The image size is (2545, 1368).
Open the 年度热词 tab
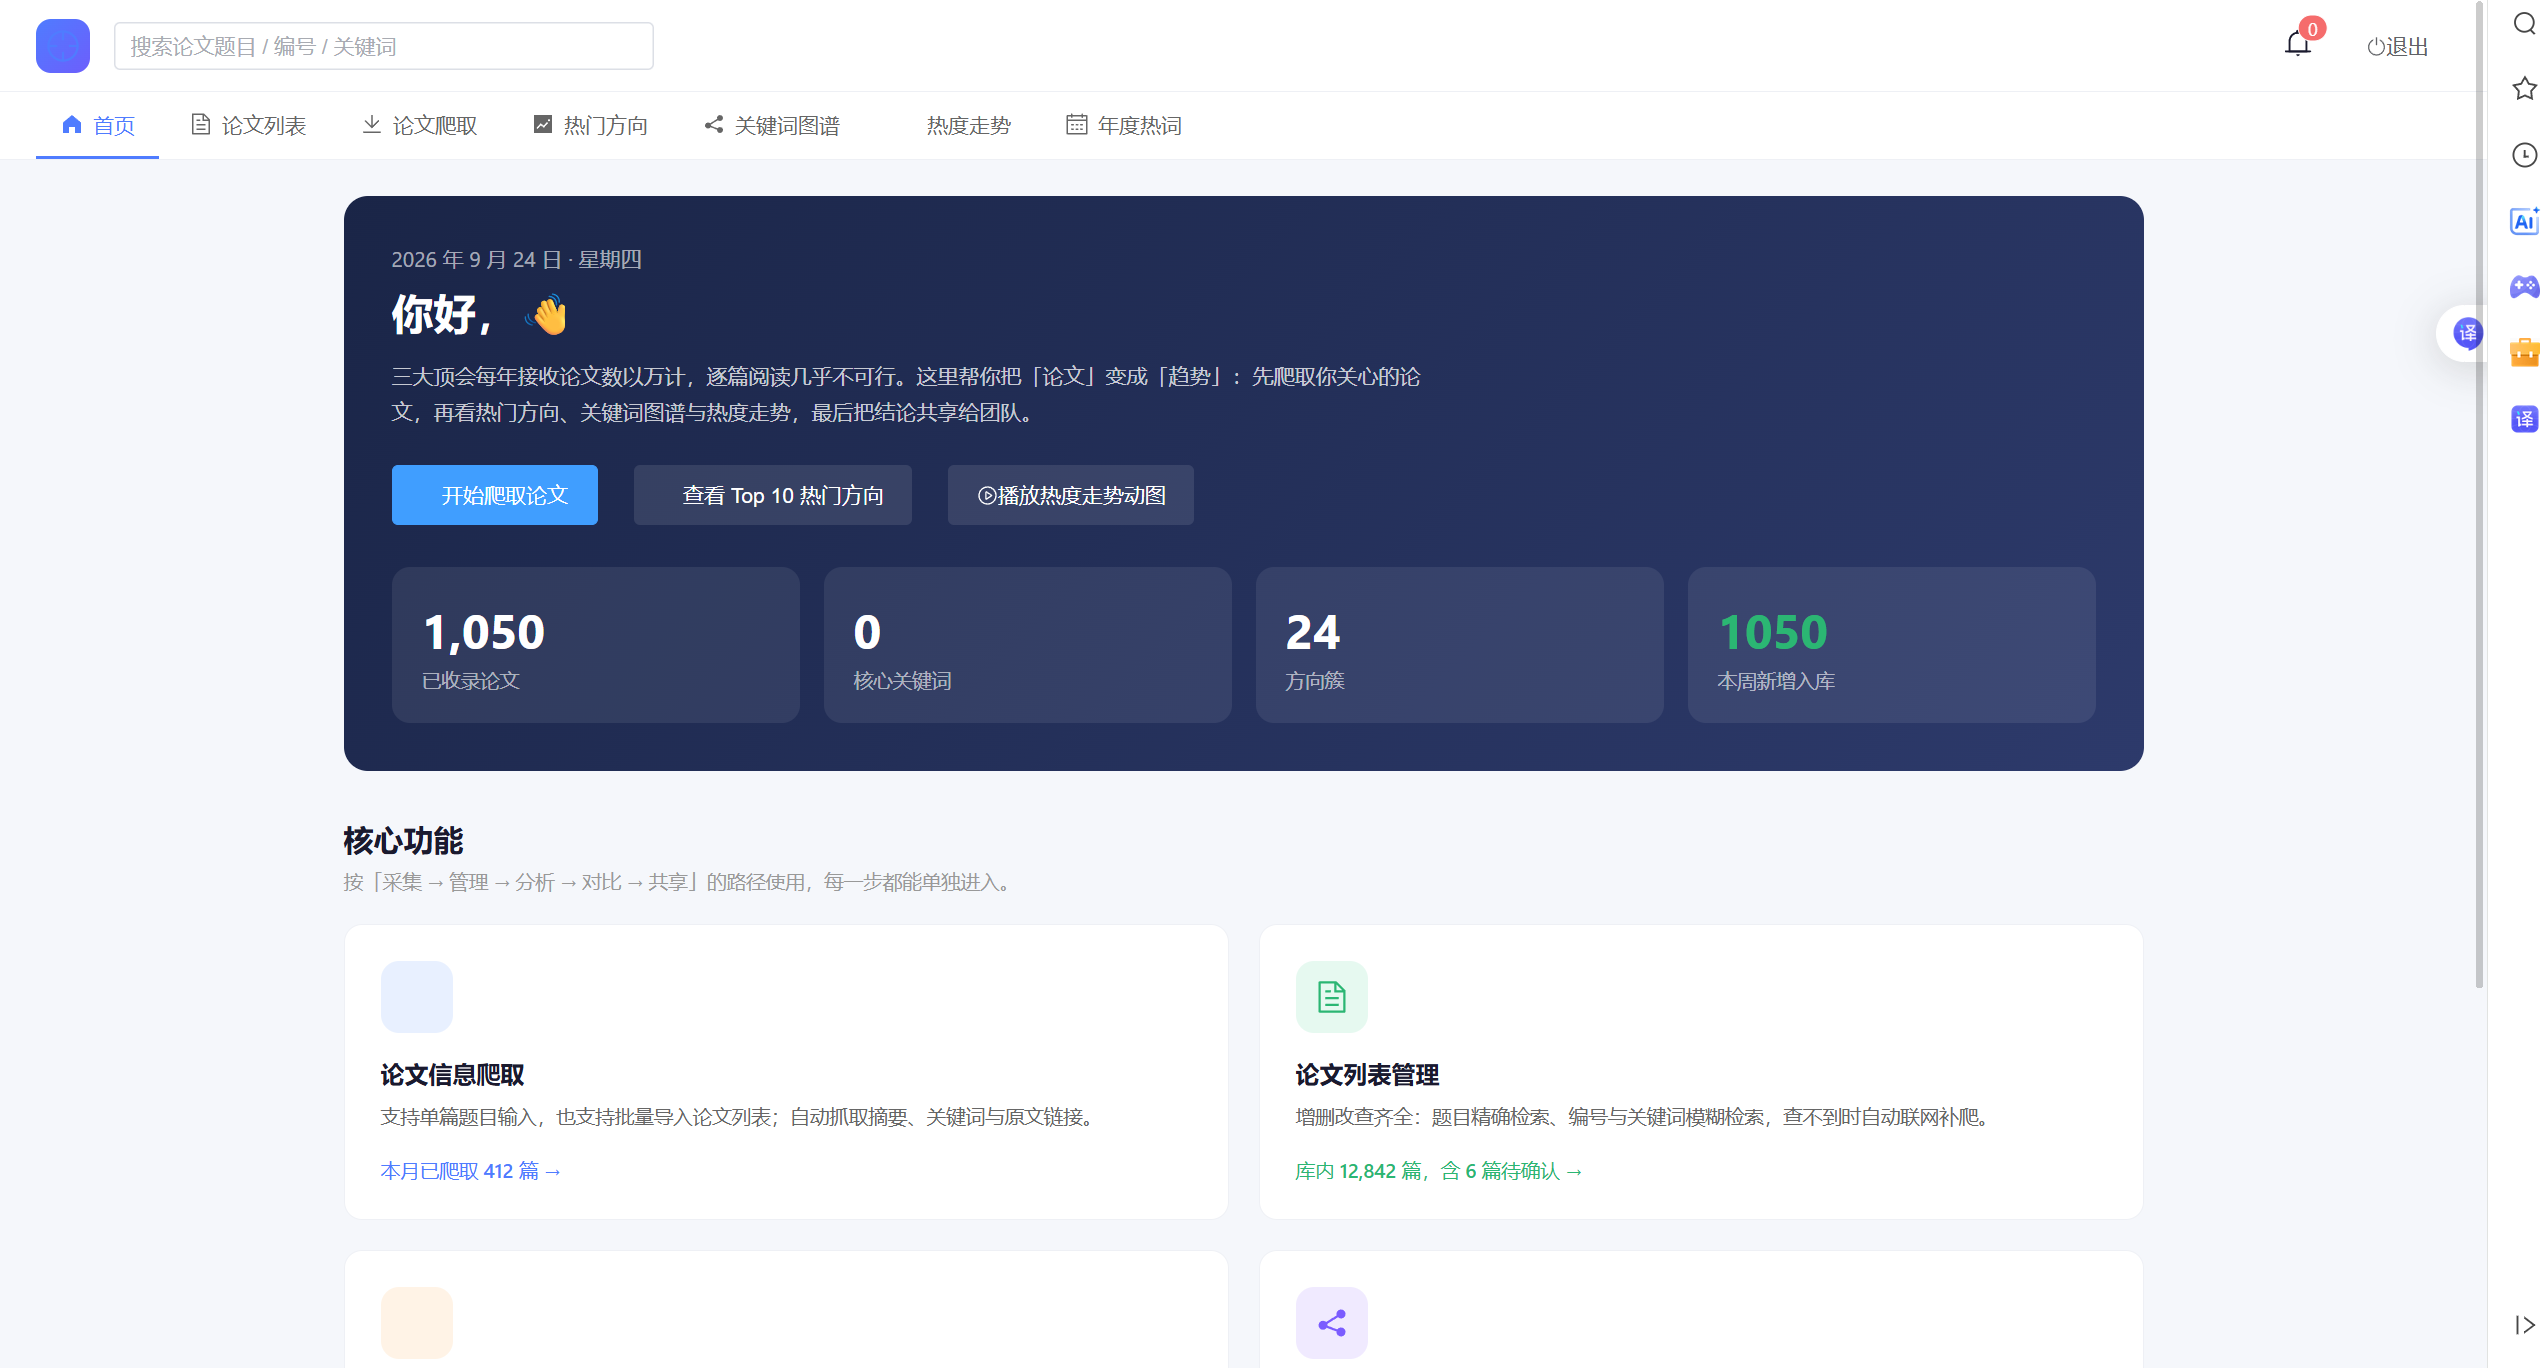1124,125
